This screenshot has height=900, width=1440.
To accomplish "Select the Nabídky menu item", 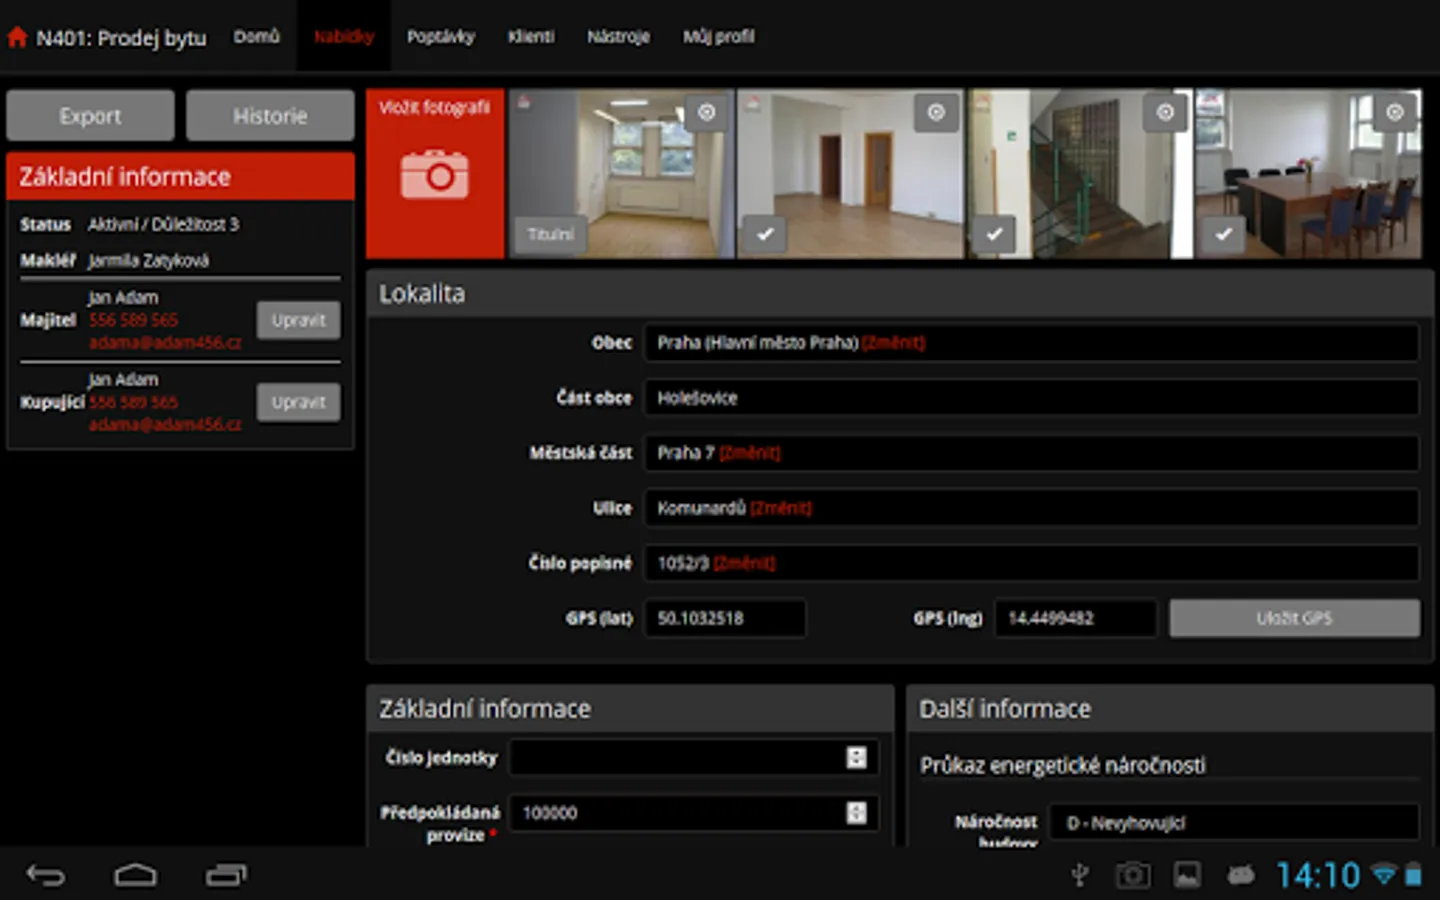I will tap(344, 37).
